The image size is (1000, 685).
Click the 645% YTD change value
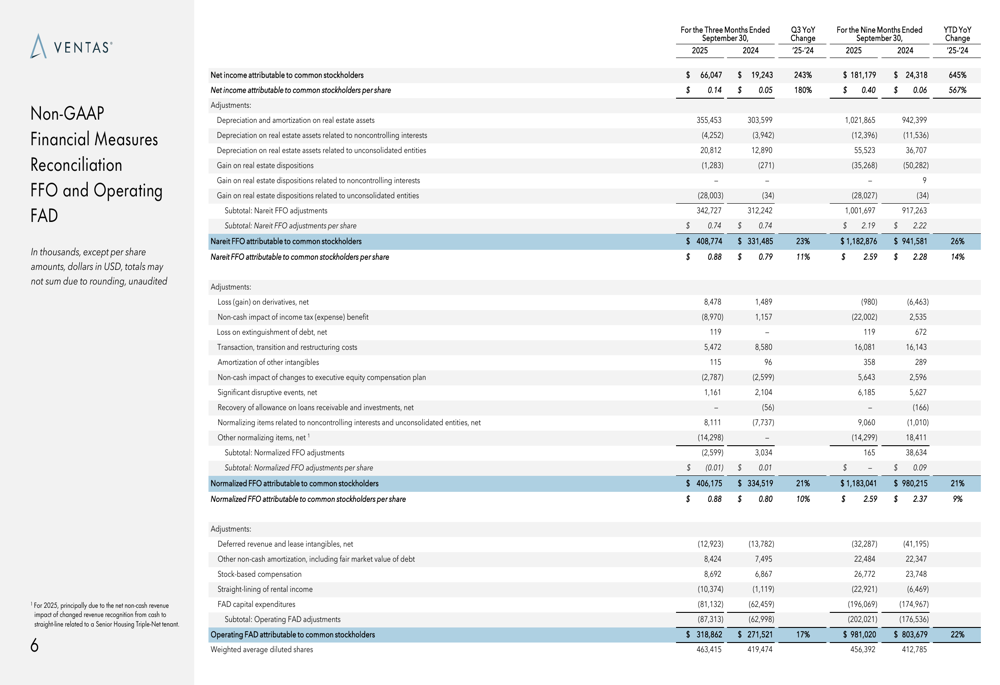pos(957,75)
